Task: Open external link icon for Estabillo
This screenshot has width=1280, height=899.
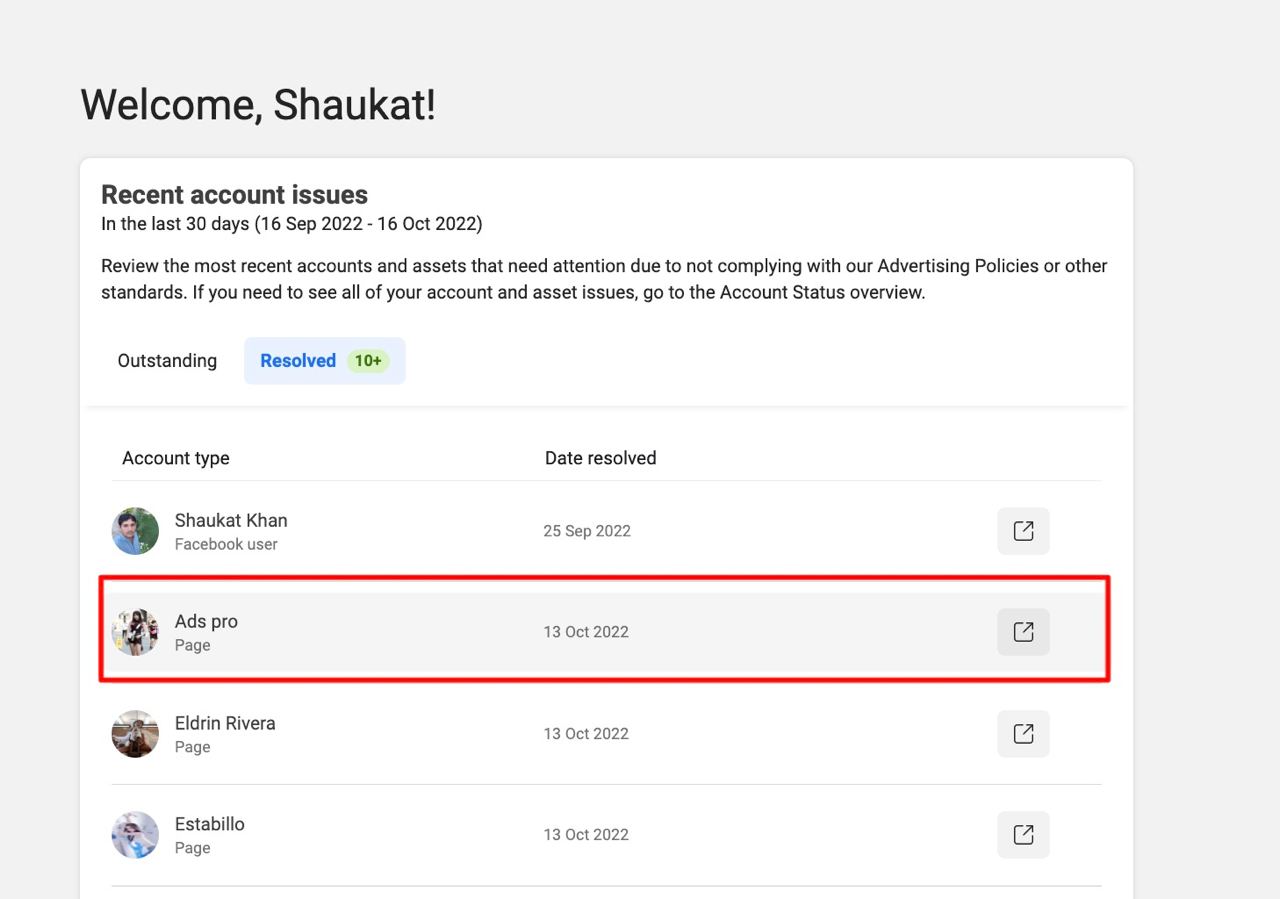Action: (x=1023, y=835)
